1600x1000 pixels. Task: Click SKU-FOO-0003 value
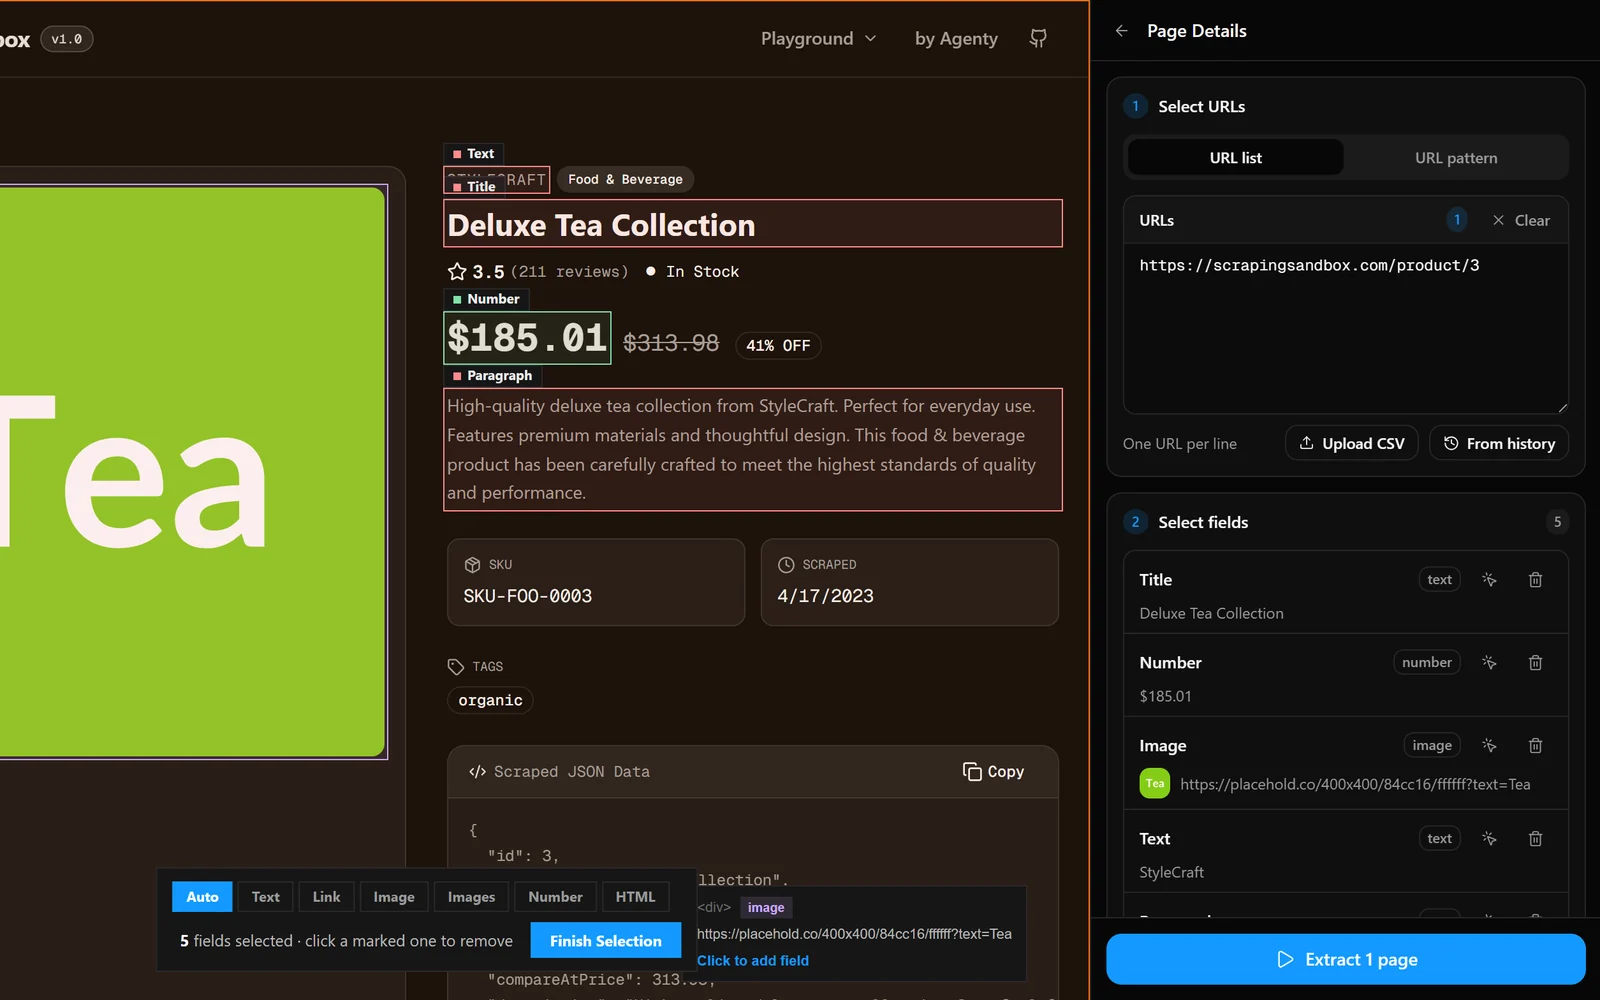[528, 596]
